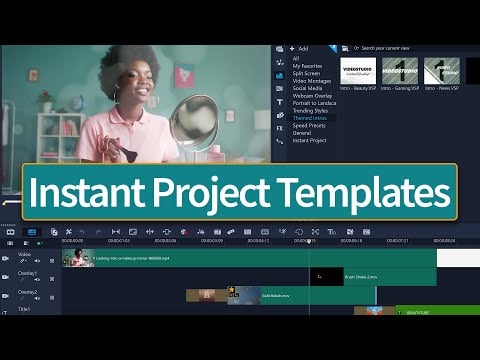Click the Overlay1 track camera icon
The height and width of the screenshot is (360, 480).
(6, 277)
